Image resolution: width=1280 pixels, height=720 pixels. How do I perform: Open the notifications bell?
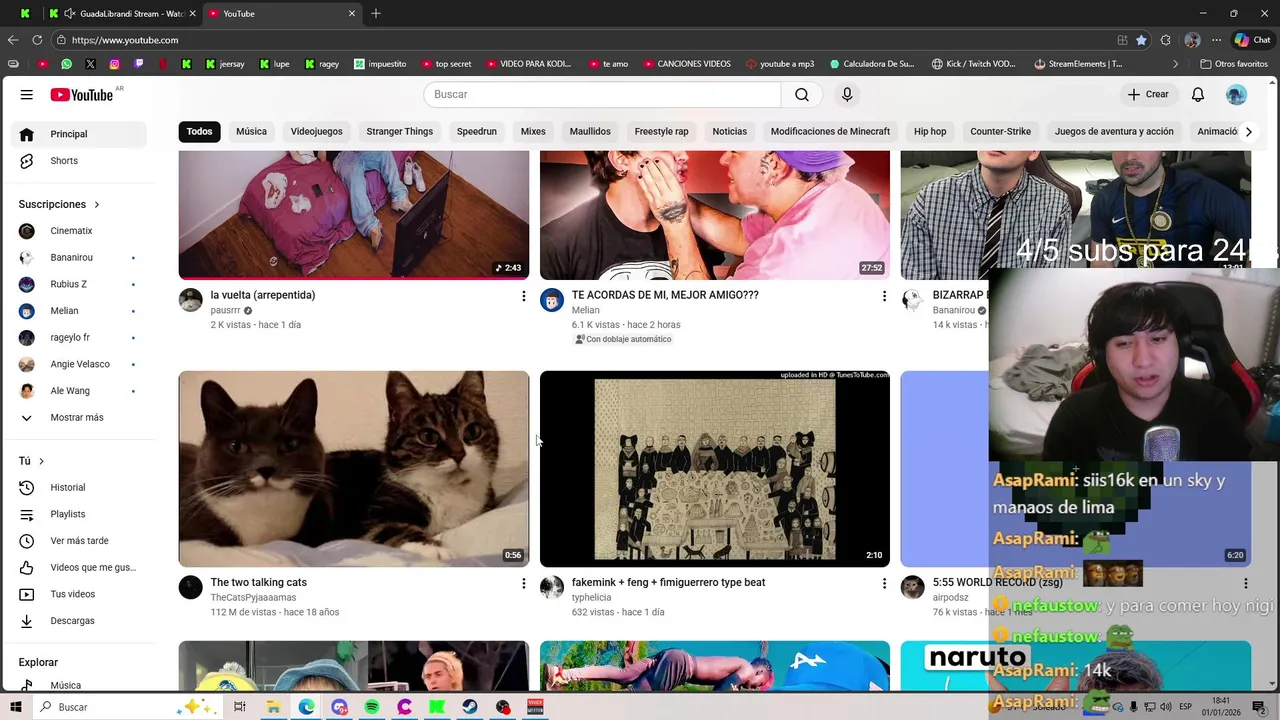click(x=1198, y=94)
